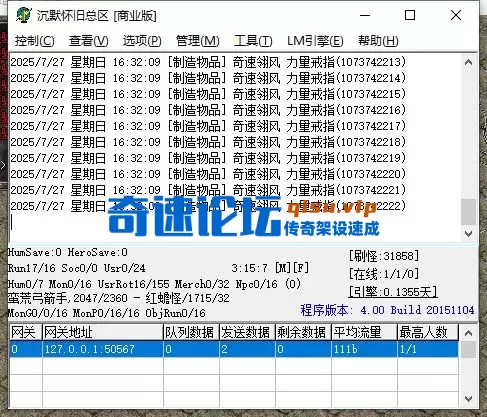The width and height of the screenshot is (487, 417).
Task: Open the 控制(C) menu
Action: (35, 41)
